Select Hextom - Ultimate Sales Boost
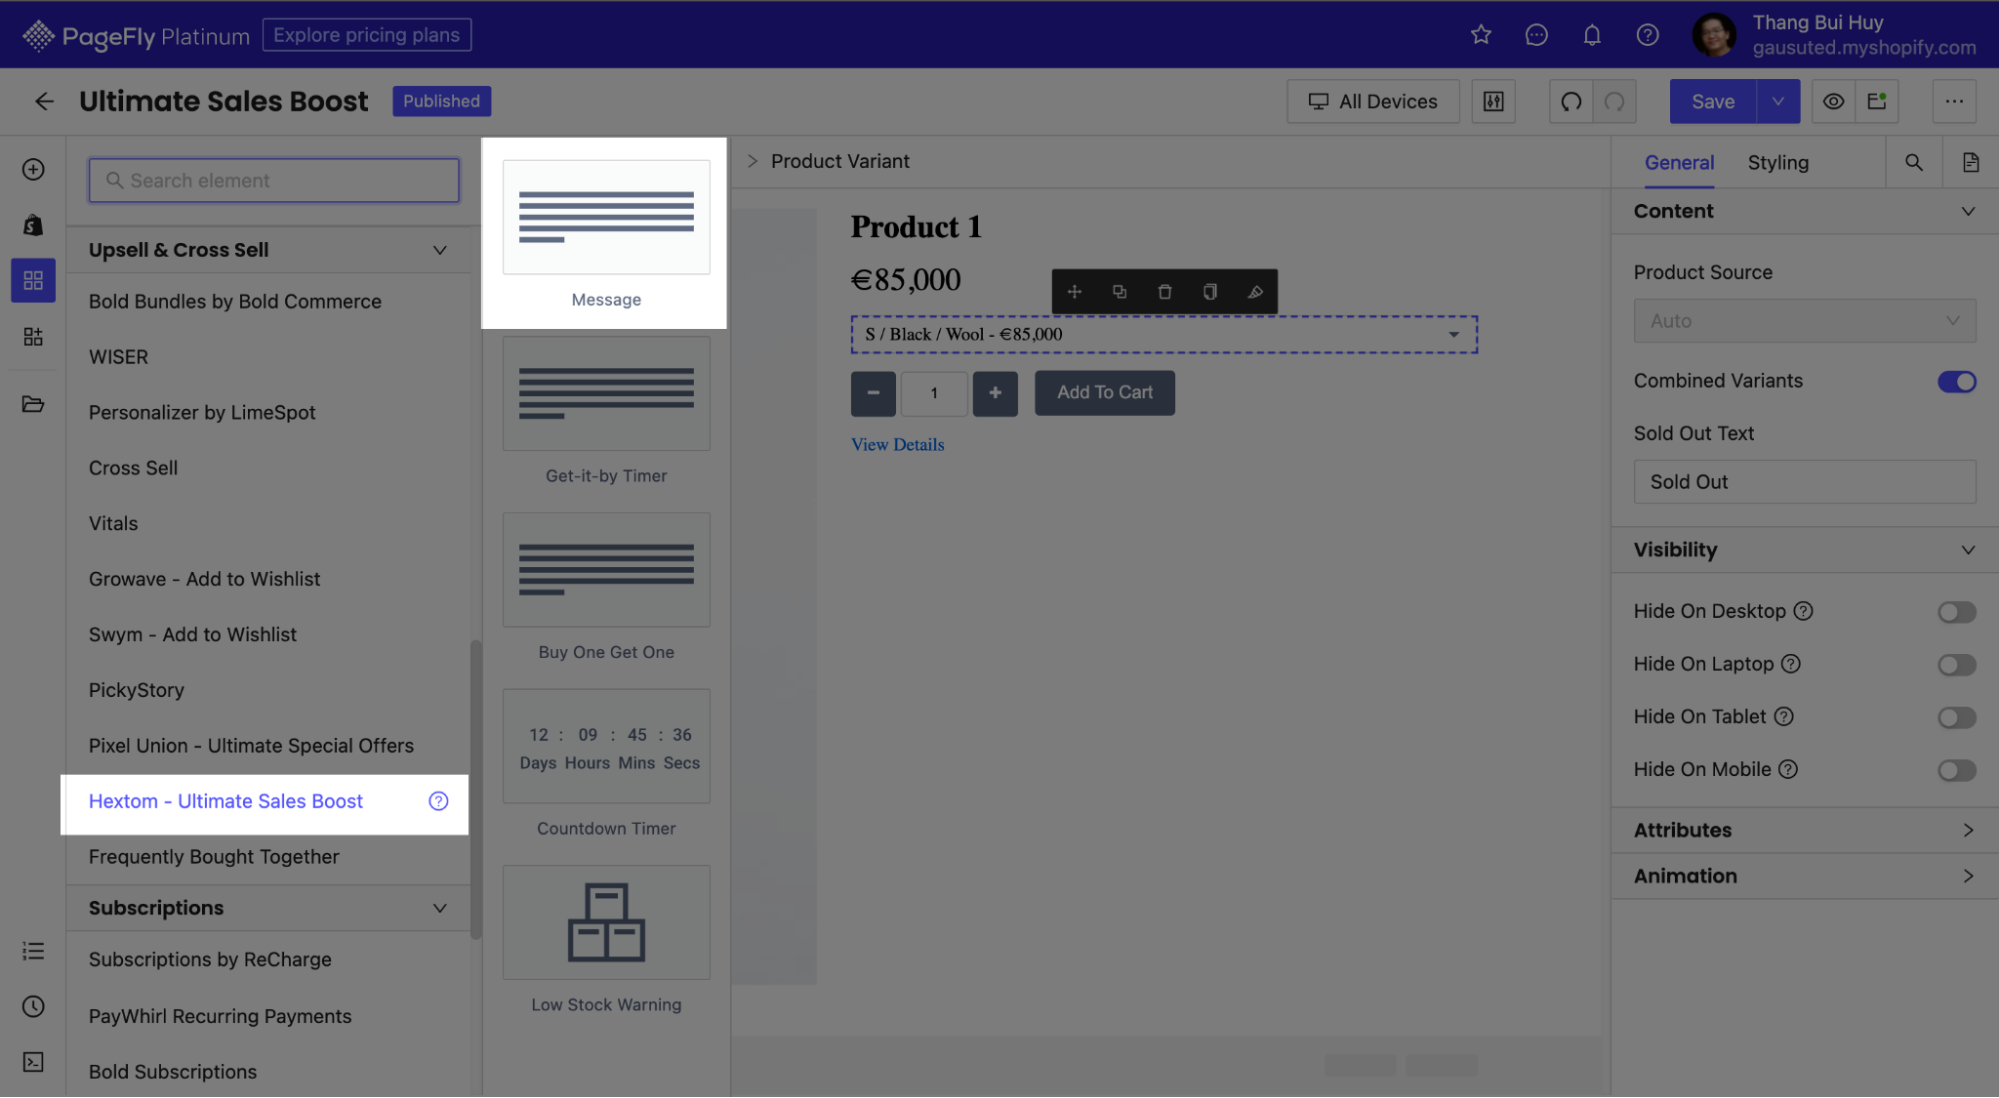 click(226, 801)
